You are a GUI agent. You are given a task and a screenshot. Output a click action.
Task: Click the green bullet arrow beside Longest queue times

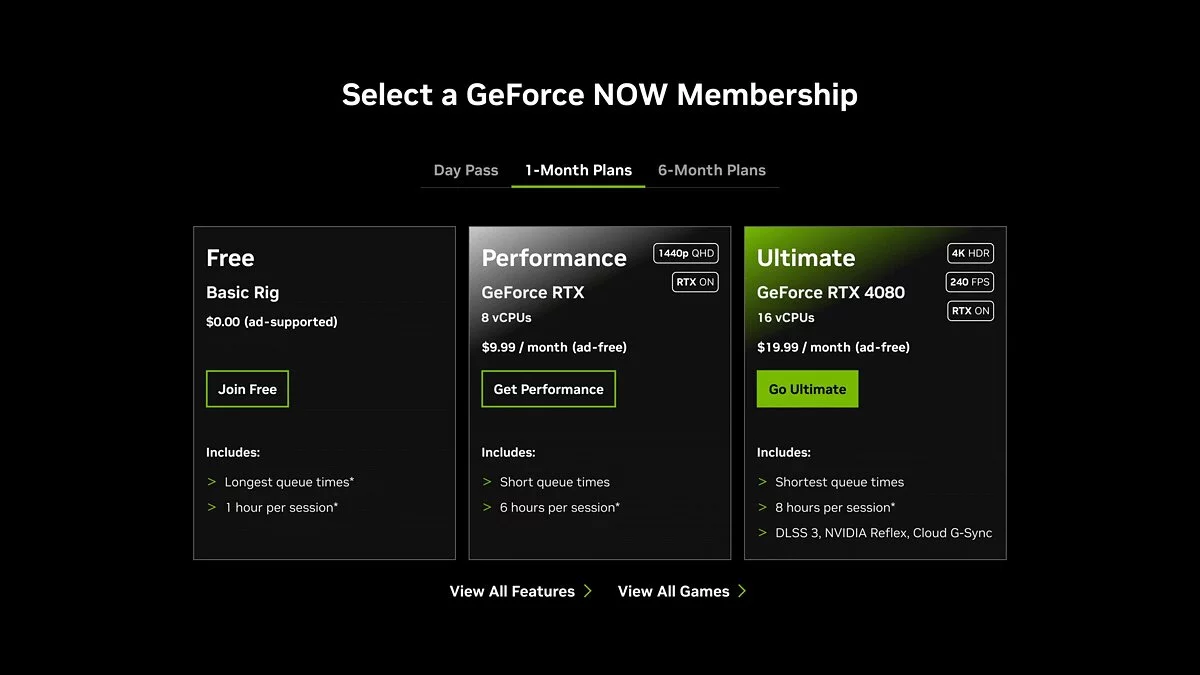212,482
